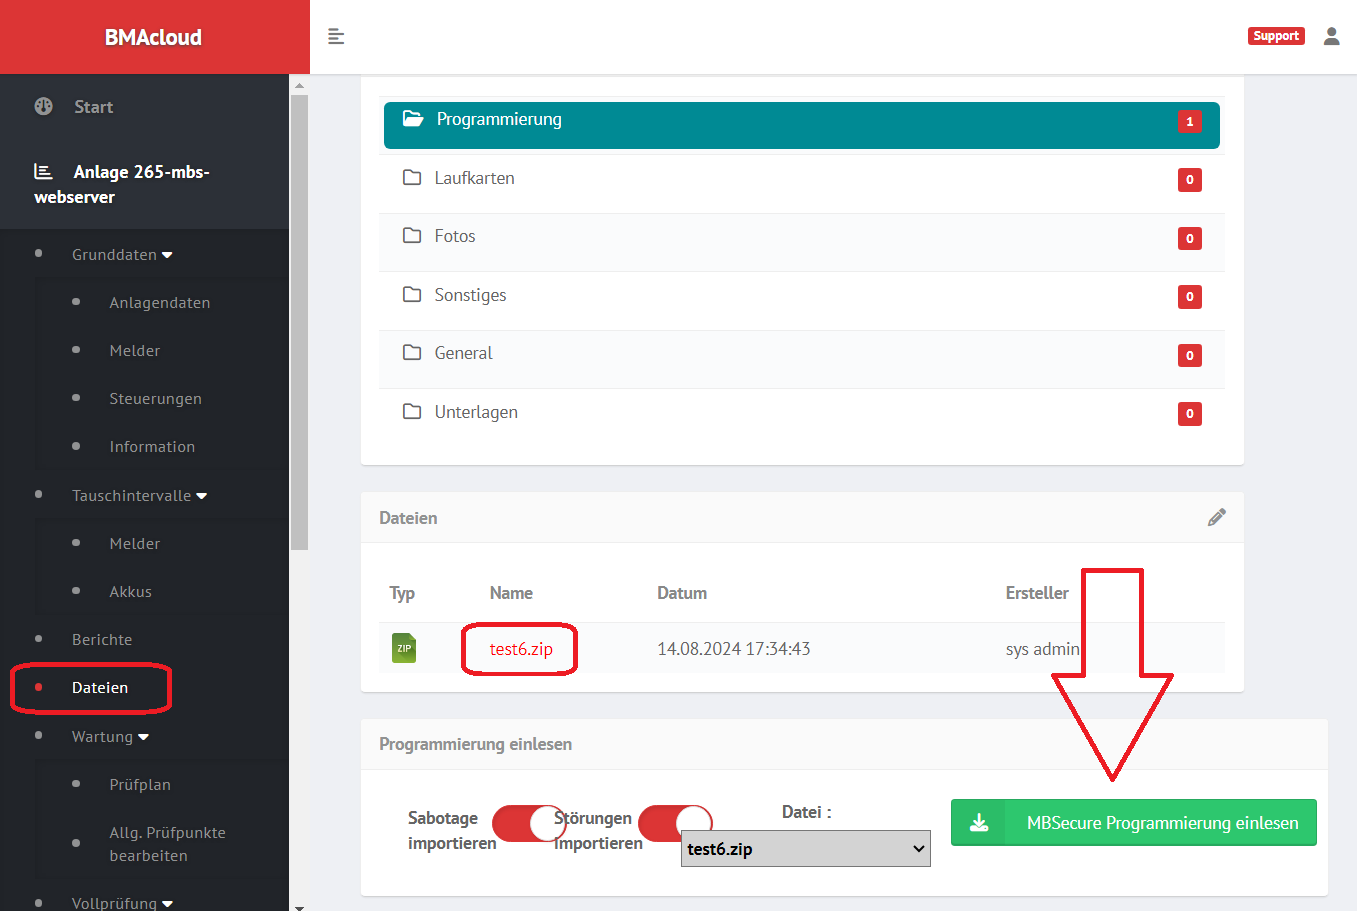Open Allg. Prüfpunkte bearbeiten in sidebar
Screen dimensions: 1357x911
point(167,844)
